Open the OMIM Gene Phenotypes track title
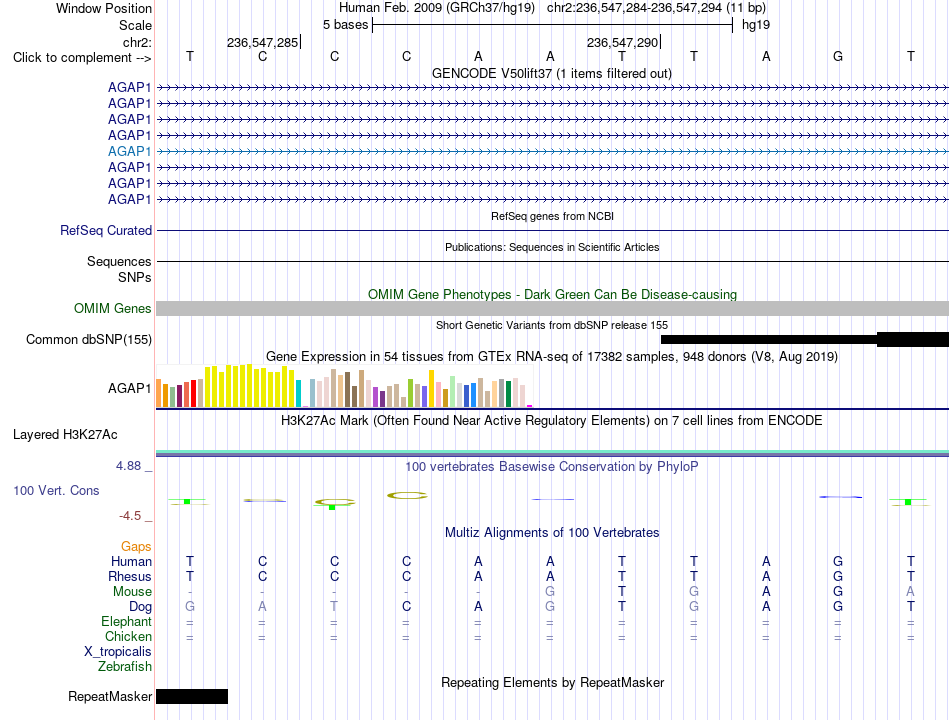Image resolution: width=950 pixels, height=720 pixels. (x=552, y=295)
